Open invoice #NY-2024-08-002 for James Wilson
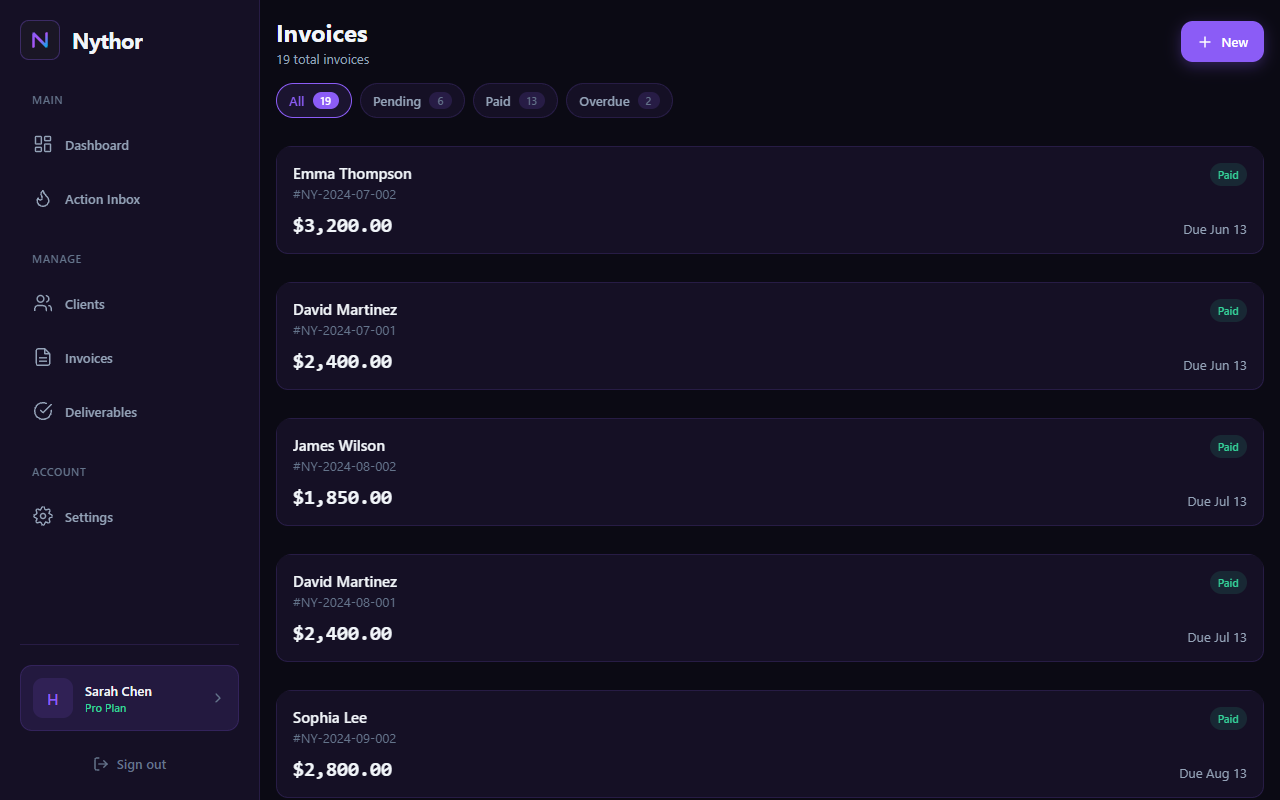The height and width of the screenshot is (800, 1280). tap(769, 472)
